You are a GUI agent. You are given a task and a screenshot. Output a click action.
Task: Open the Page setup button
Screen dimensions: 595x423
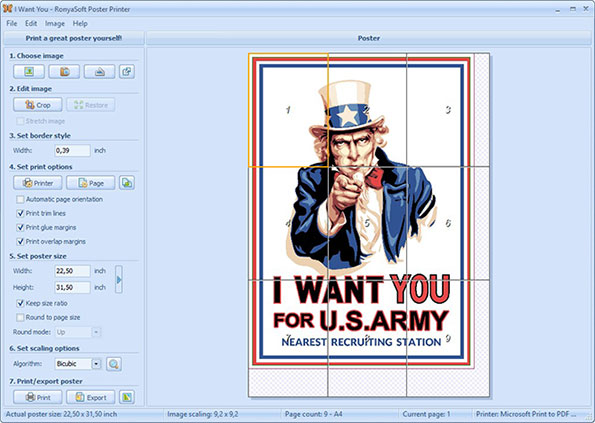(91, 183)
